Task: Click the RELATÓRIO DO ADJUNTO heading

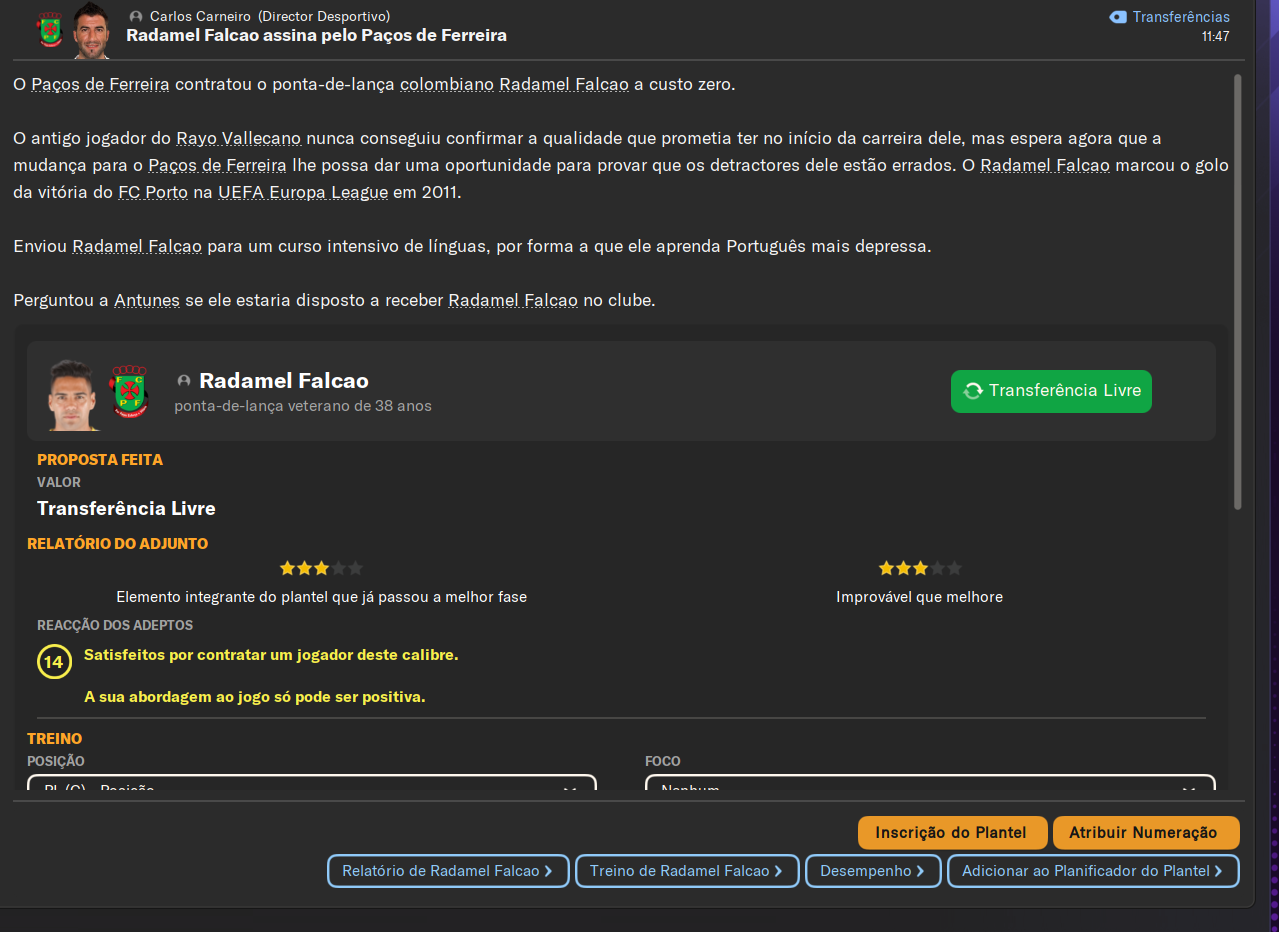Action: point(118,544)
